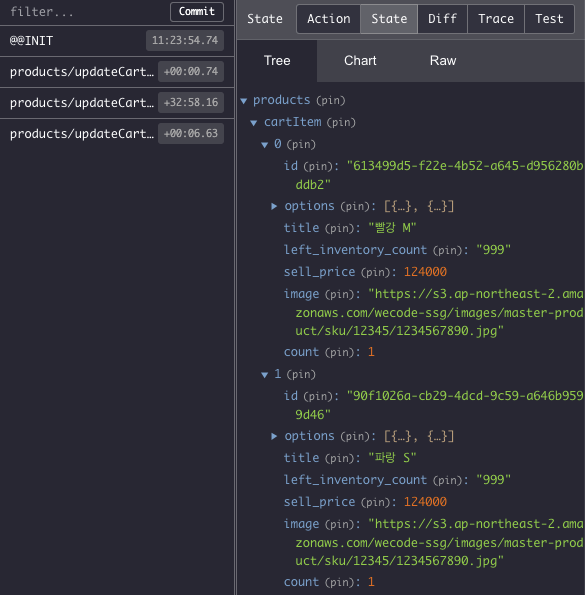Image resolution: width=585 pixels, height=595 pixels.
Task: Click second item's image URL value
Action: tap(439, 543)
